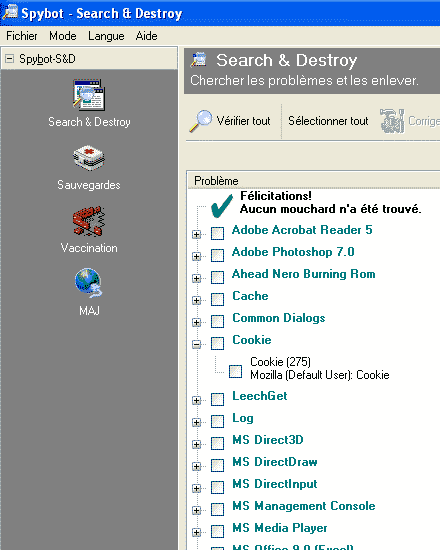Select the MS Management Console row text
The width and height of the screenshot is (440, 550).
pyautogui.click(x=304, y=506)
